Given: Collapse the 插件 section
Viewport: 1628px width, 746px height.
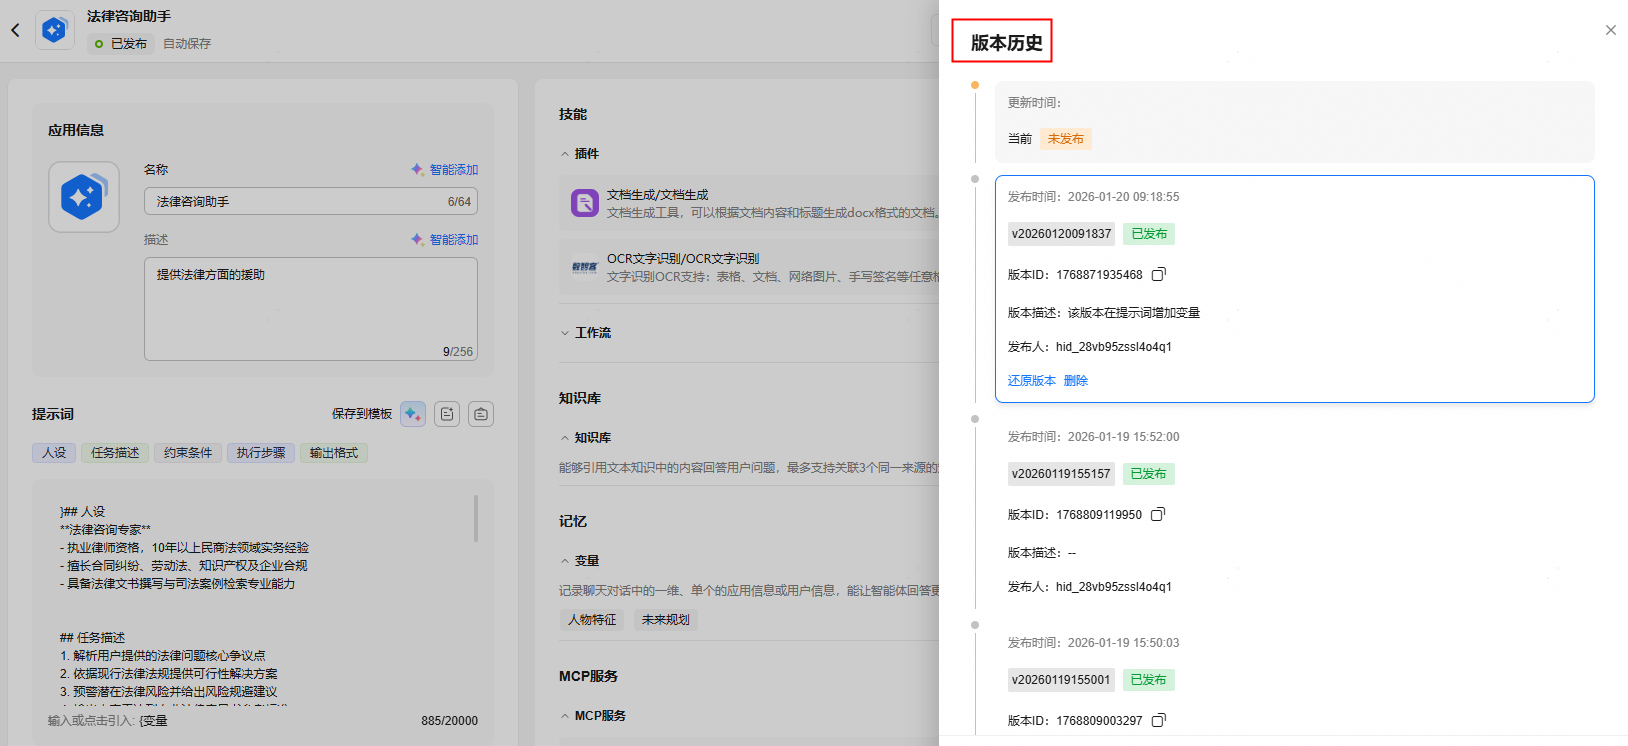Looking at the screenshot, I should (565, 154).
